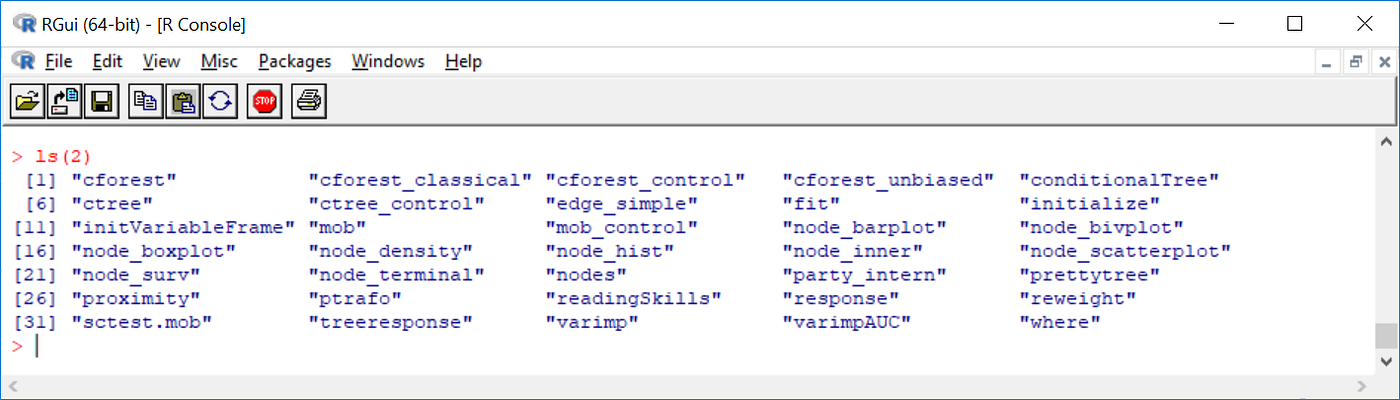Open the Windows menu

point(388,61)
